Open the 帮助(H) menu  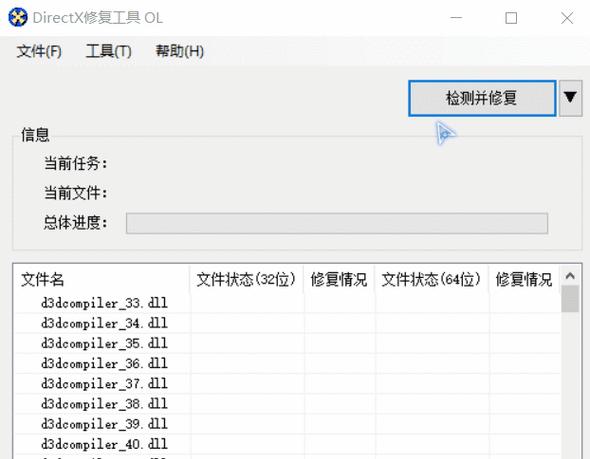180,51
